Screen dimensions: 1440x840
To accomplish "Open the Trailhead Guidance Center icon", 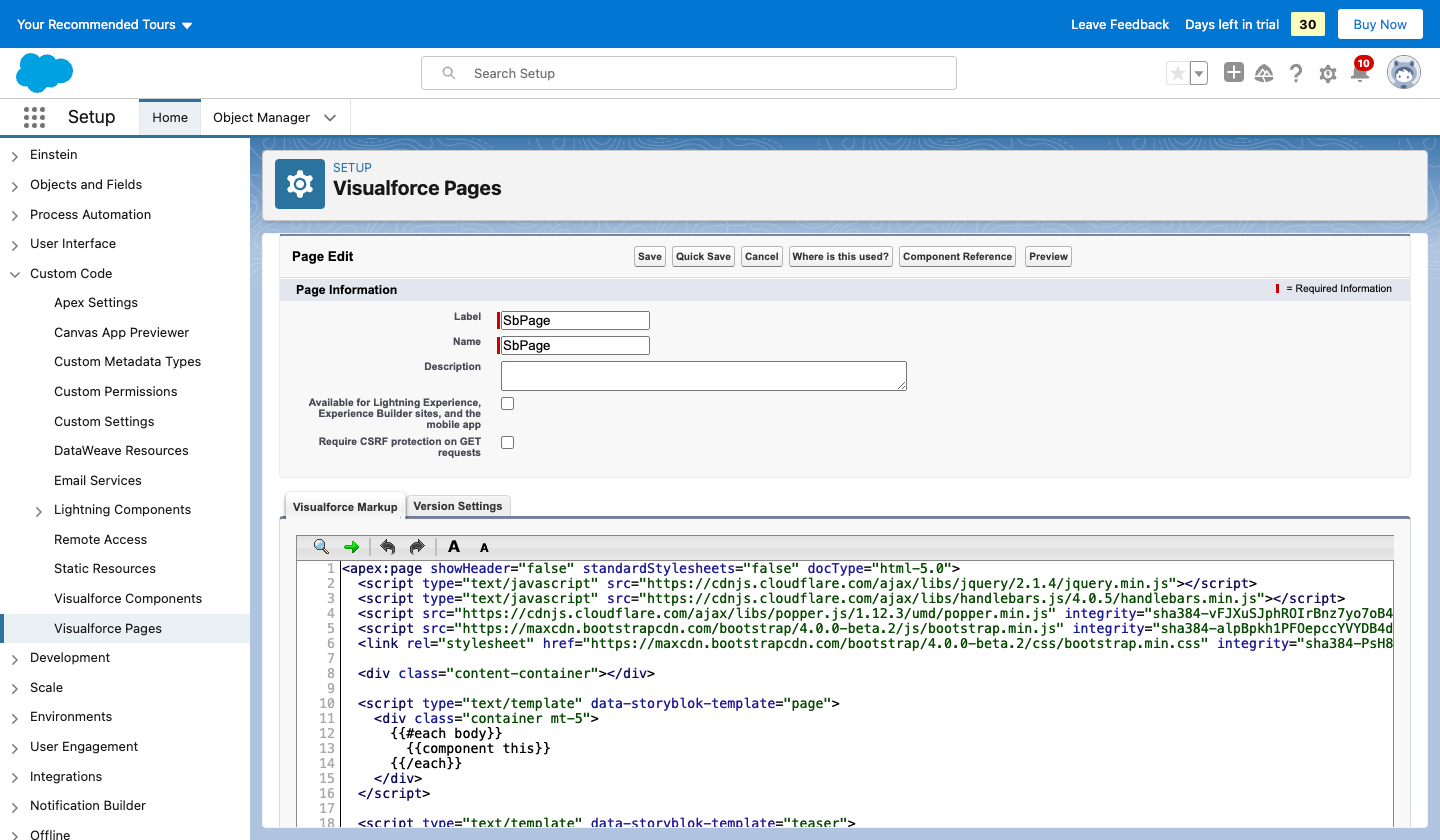I will 1264,73.
